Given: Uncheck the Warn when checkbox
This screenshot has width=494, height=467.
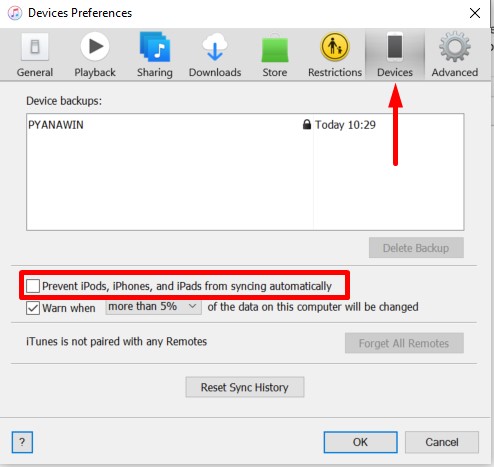Looking at the screenshot, I should 33,308.
